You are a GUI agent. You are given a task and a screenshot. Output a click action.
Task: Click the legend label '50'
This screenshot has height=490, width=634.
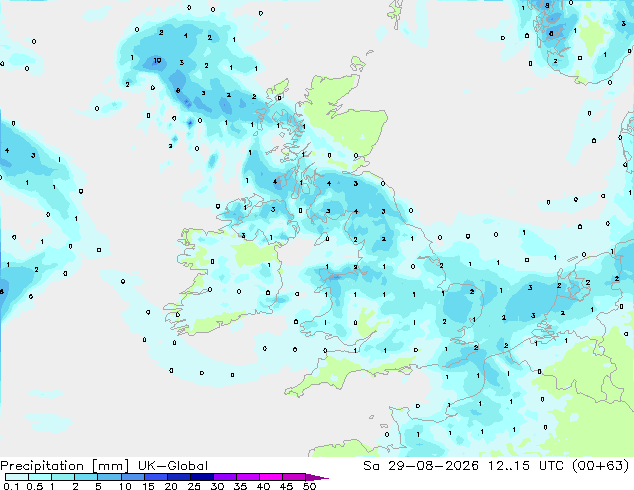pyautogui.click(x=309, y=486)
